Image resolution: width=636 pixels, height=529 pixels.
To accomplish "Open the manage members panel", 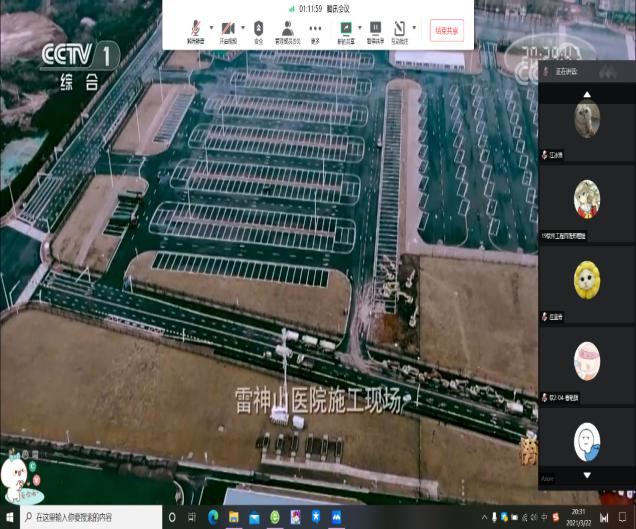I will pos(287,29).
